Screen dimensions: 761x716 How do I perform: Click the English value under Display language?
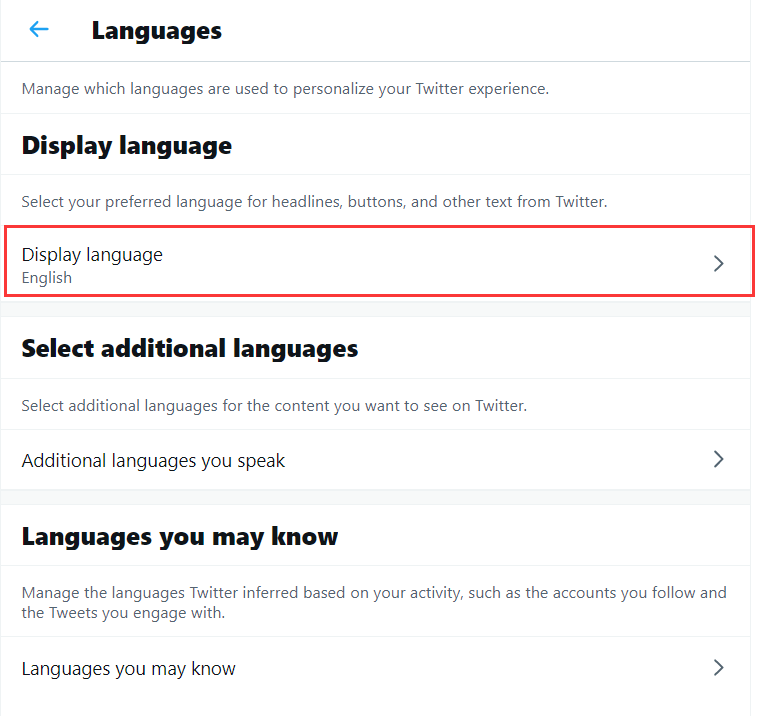coord(47,278)
